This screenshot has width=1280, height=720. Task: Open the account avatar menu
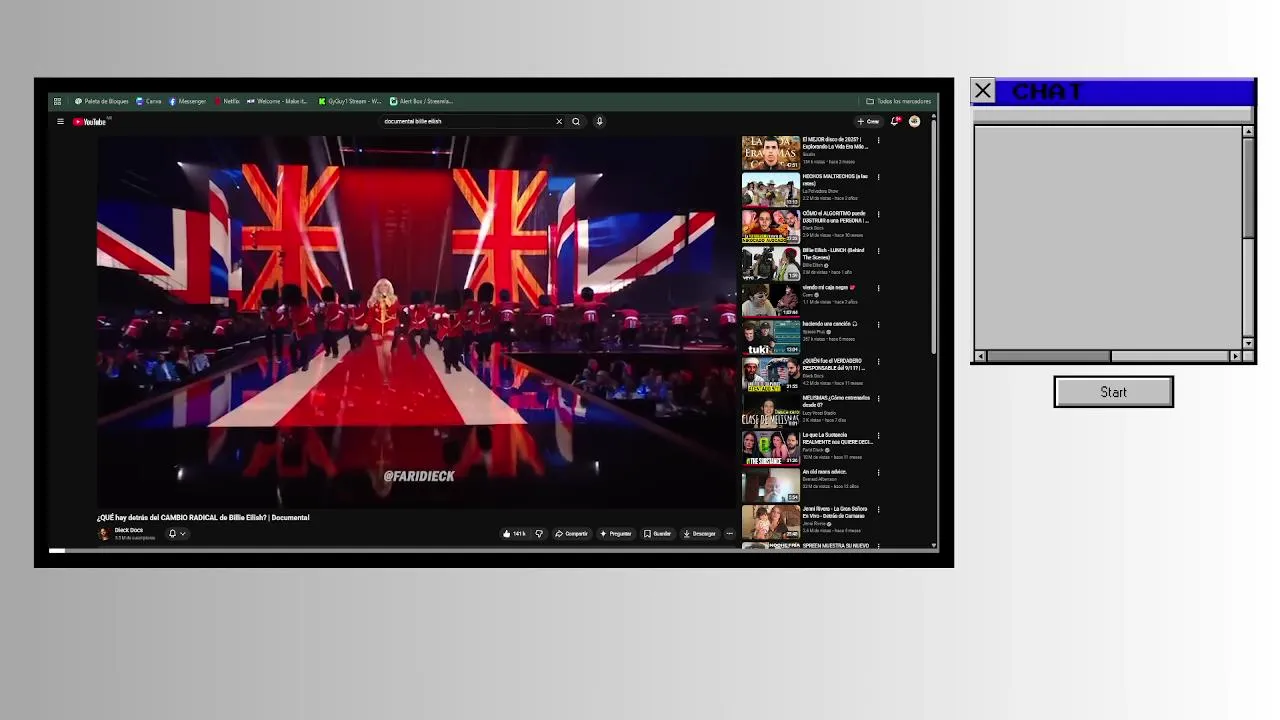(914, 122)
